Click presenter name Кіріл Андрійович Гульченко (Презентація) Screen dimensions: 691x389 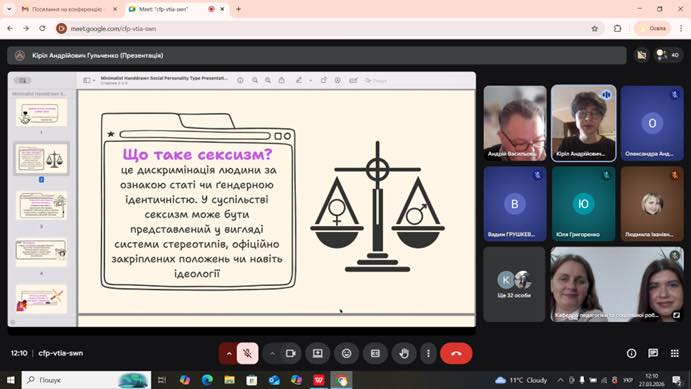point(97,56)
